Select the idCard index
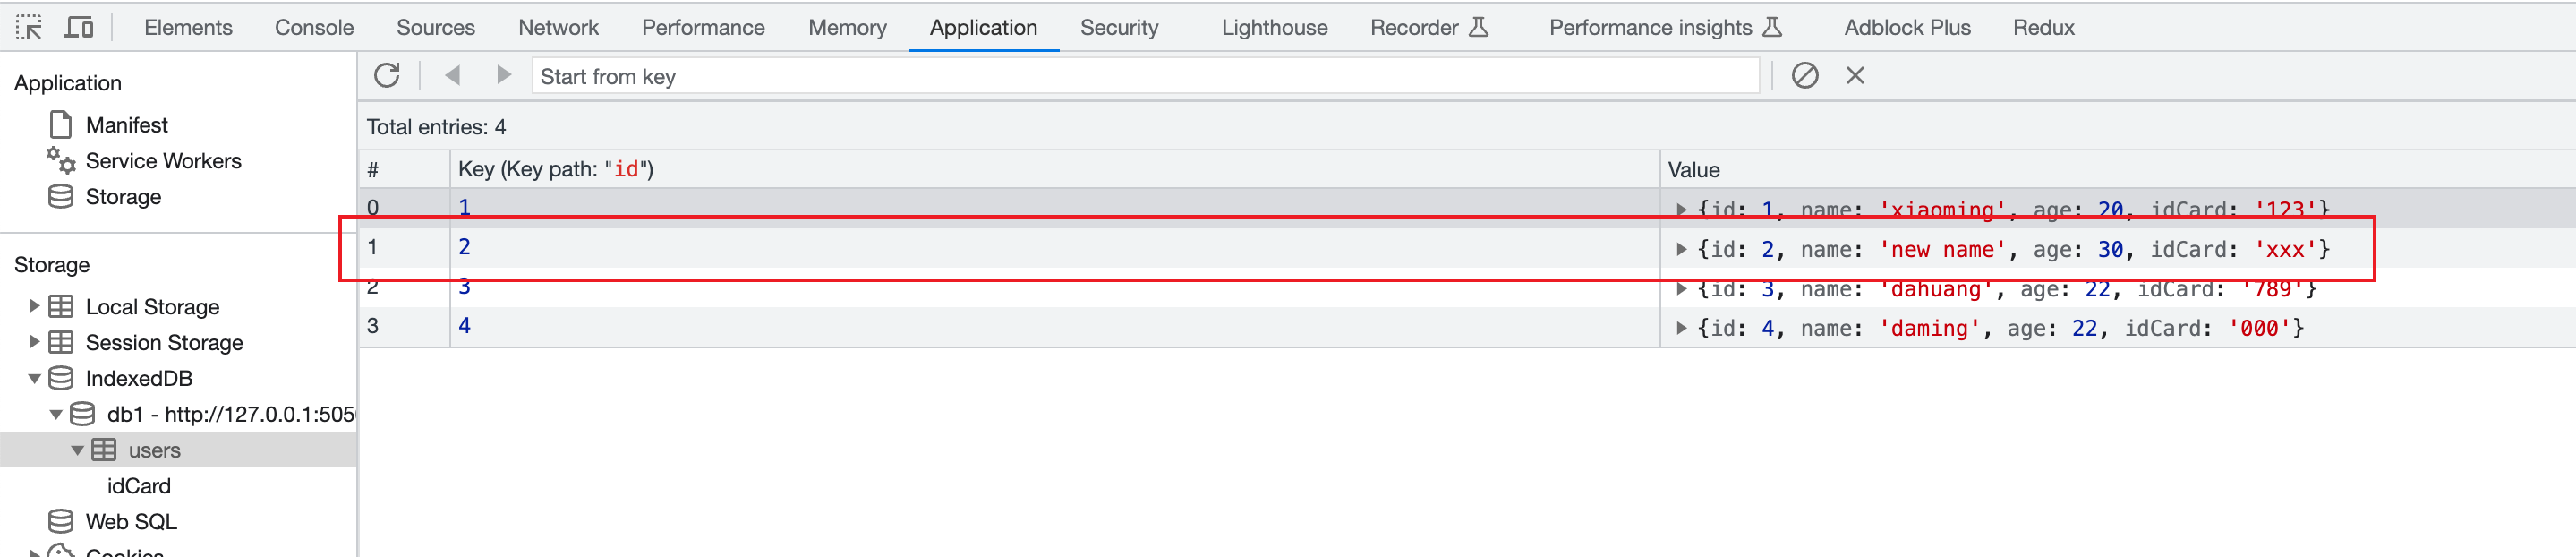Screen dimensions: 2576x557 (x=139, y=486)
